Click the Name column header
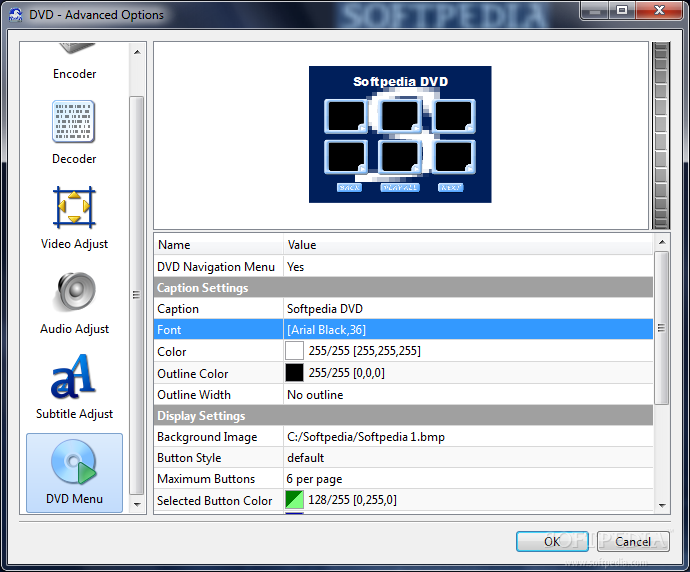Viewport: 690px width, 572px height. [x=219, y=245]
